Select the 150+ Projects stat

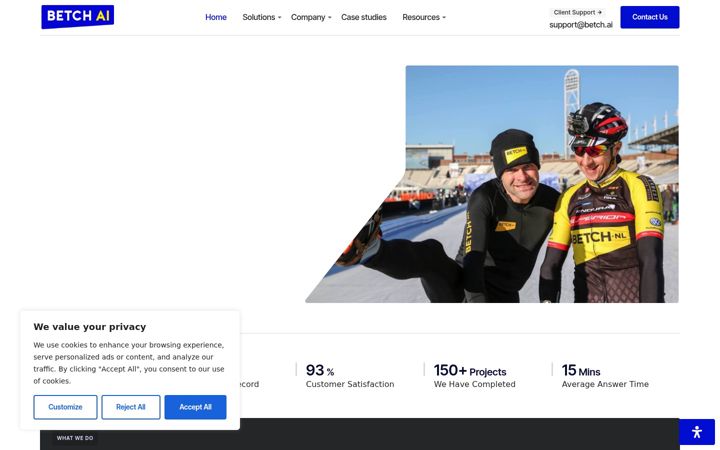tap(474, 376)
